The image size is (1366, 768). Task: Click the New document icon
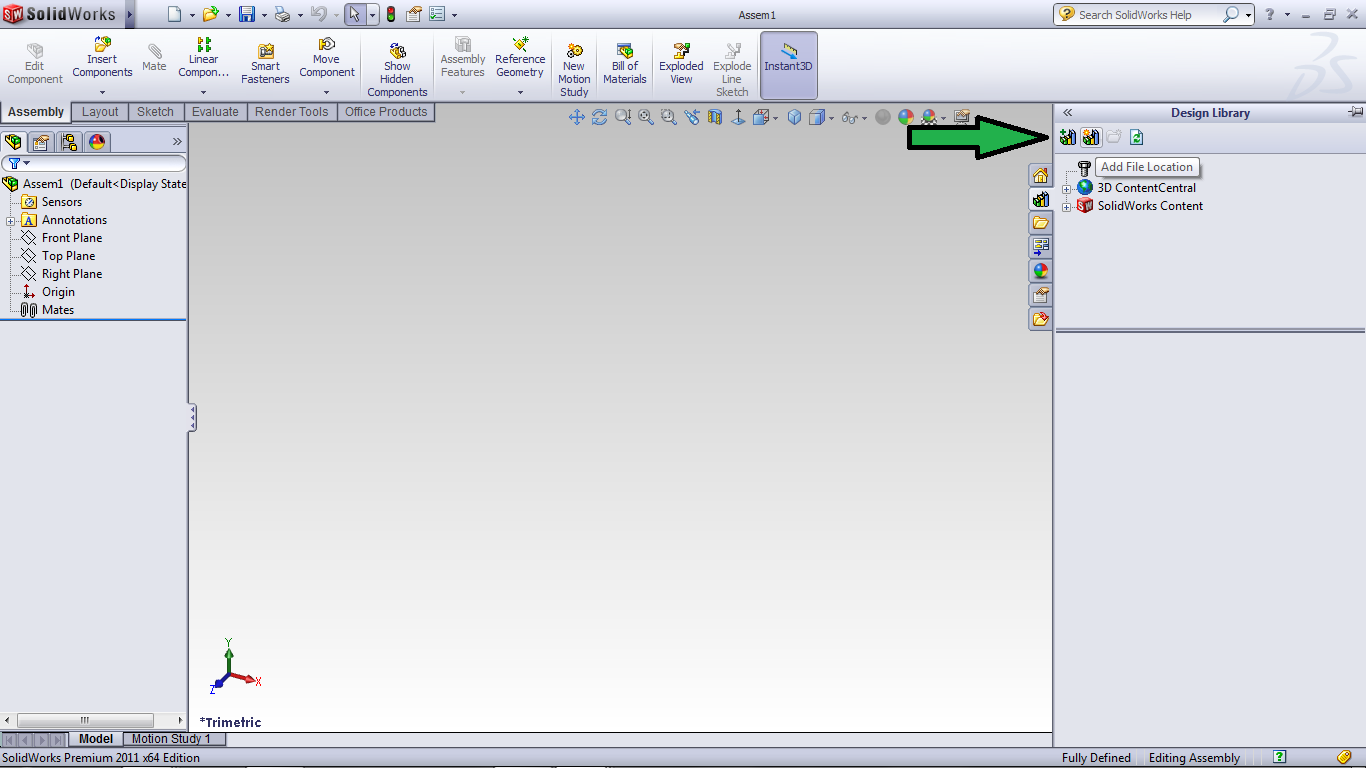[x=175, y=14]
